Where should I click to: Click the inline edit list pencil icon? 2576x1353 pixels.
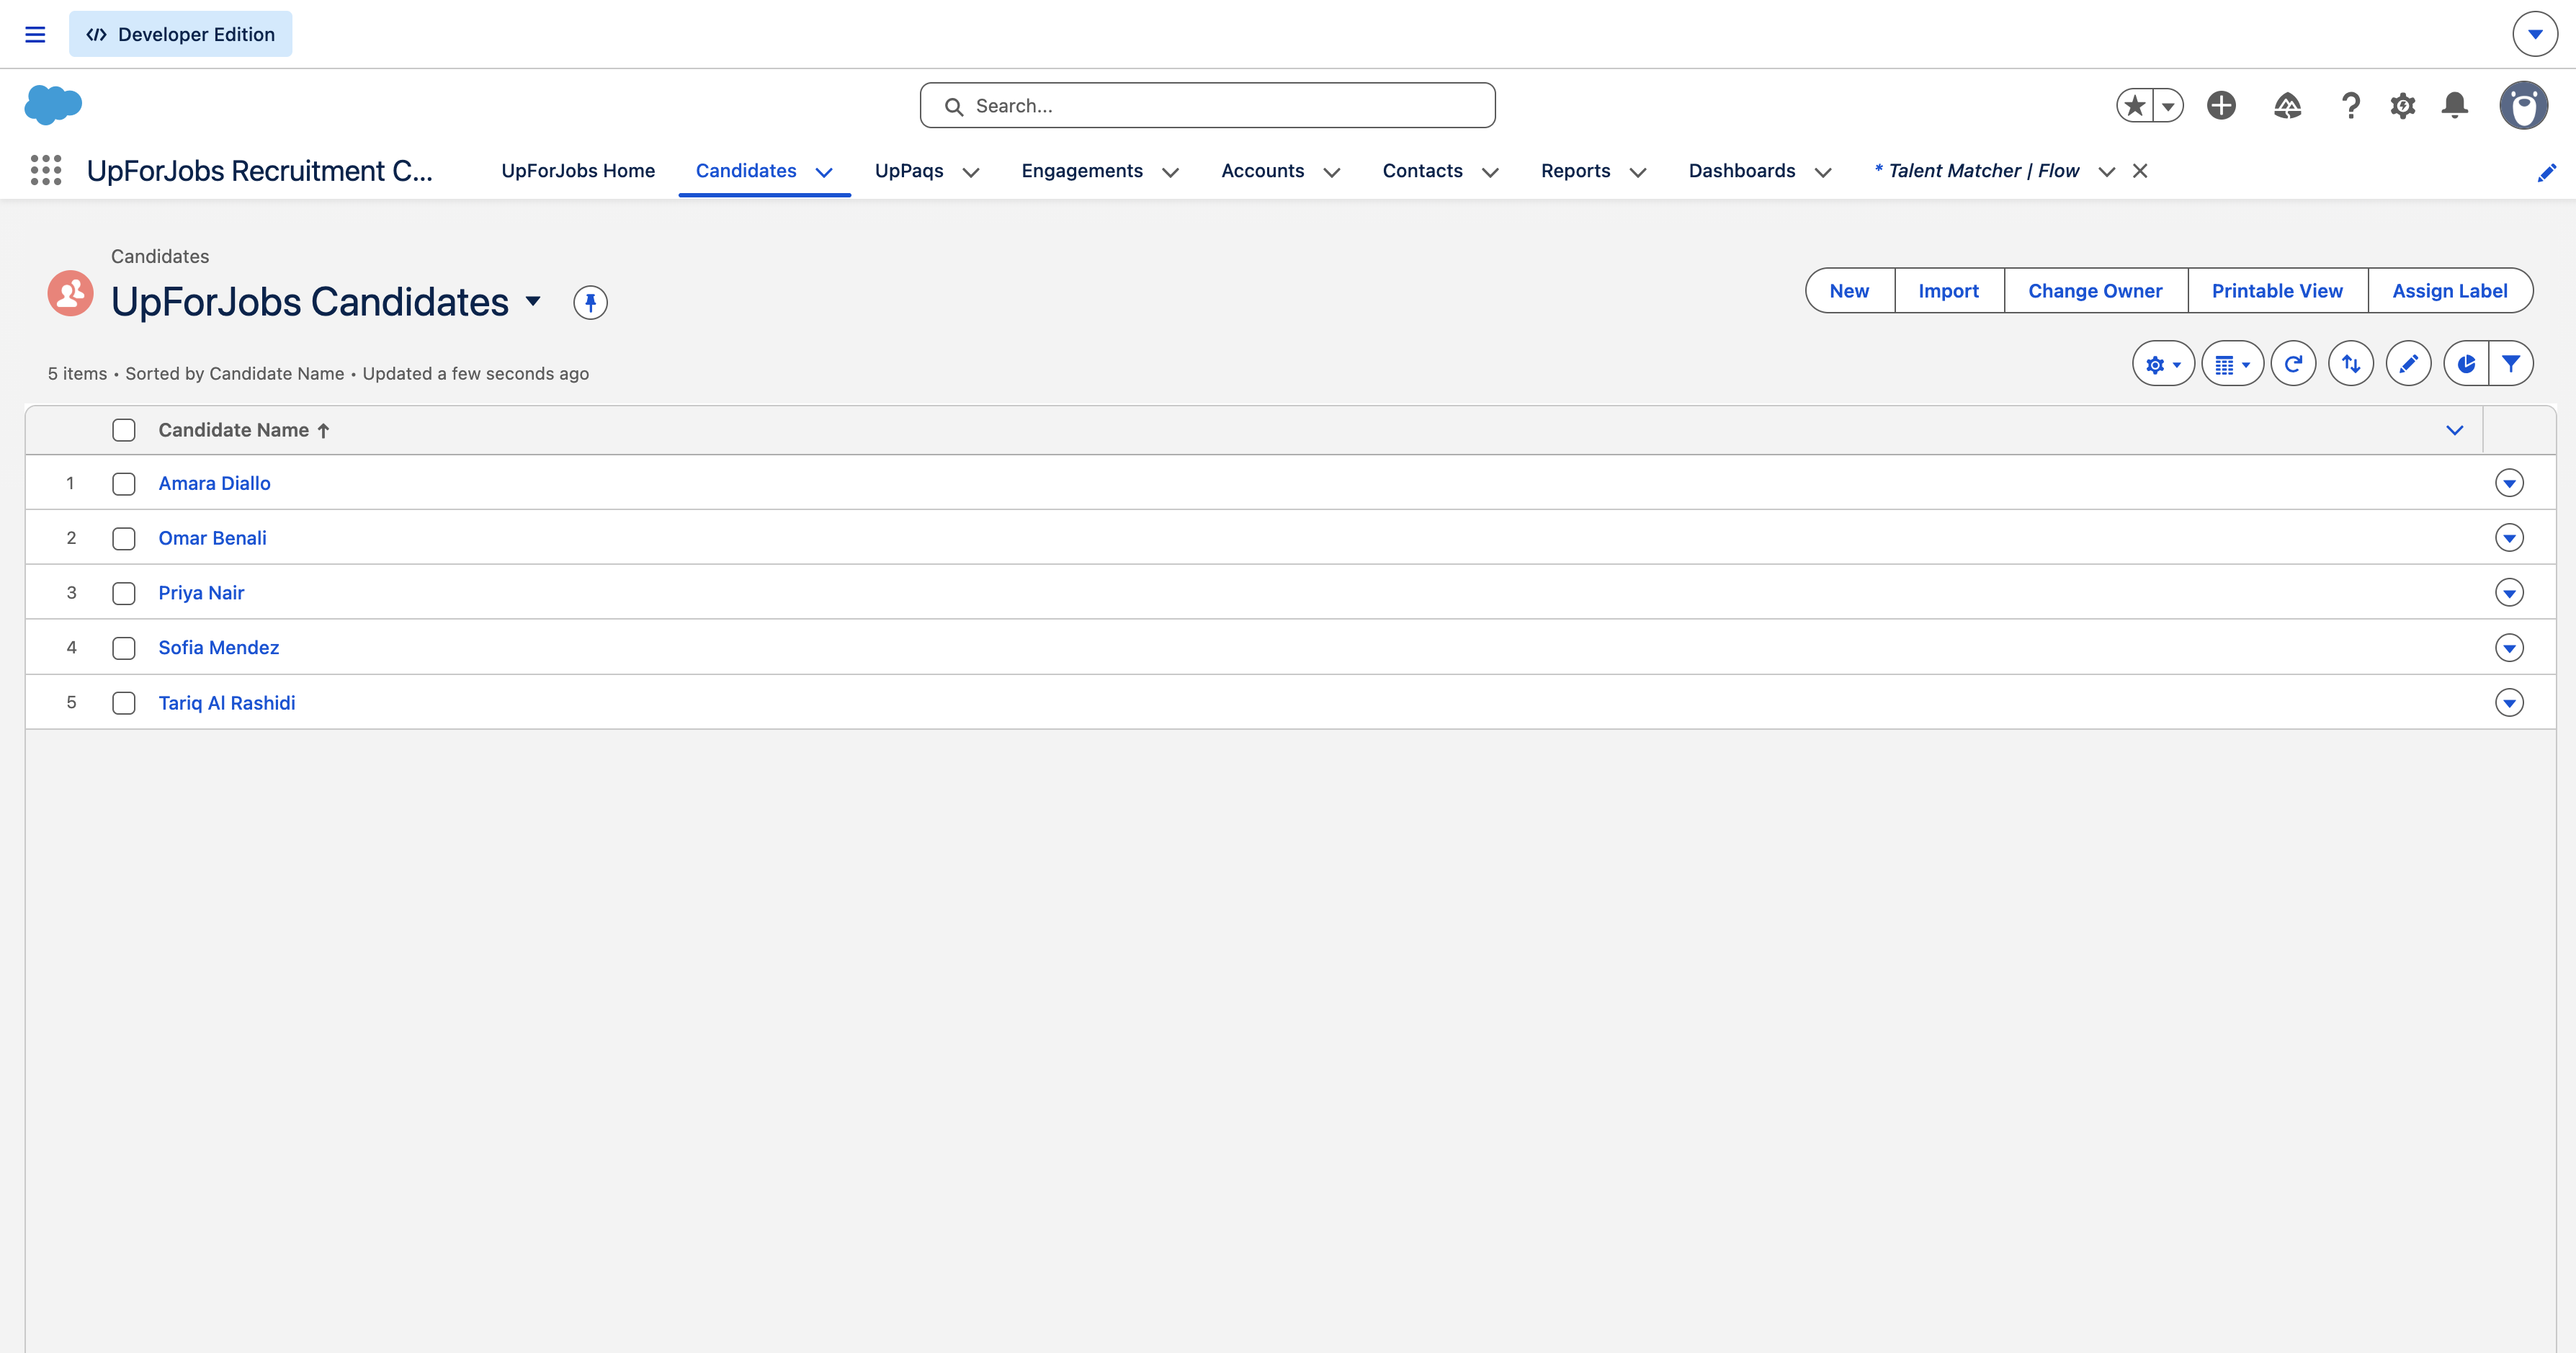2409,364
